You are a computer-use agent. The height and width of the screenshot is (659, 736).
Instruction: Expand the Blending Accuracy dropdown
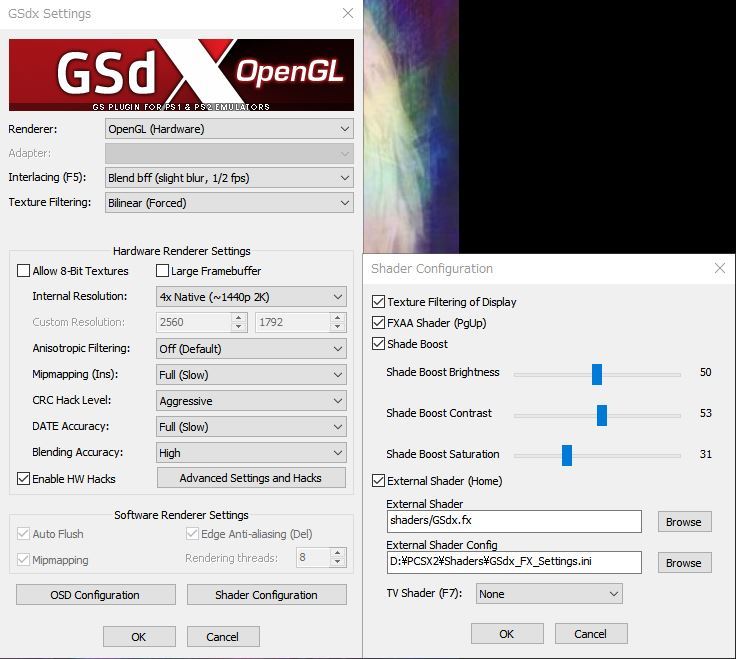point(251,453)
